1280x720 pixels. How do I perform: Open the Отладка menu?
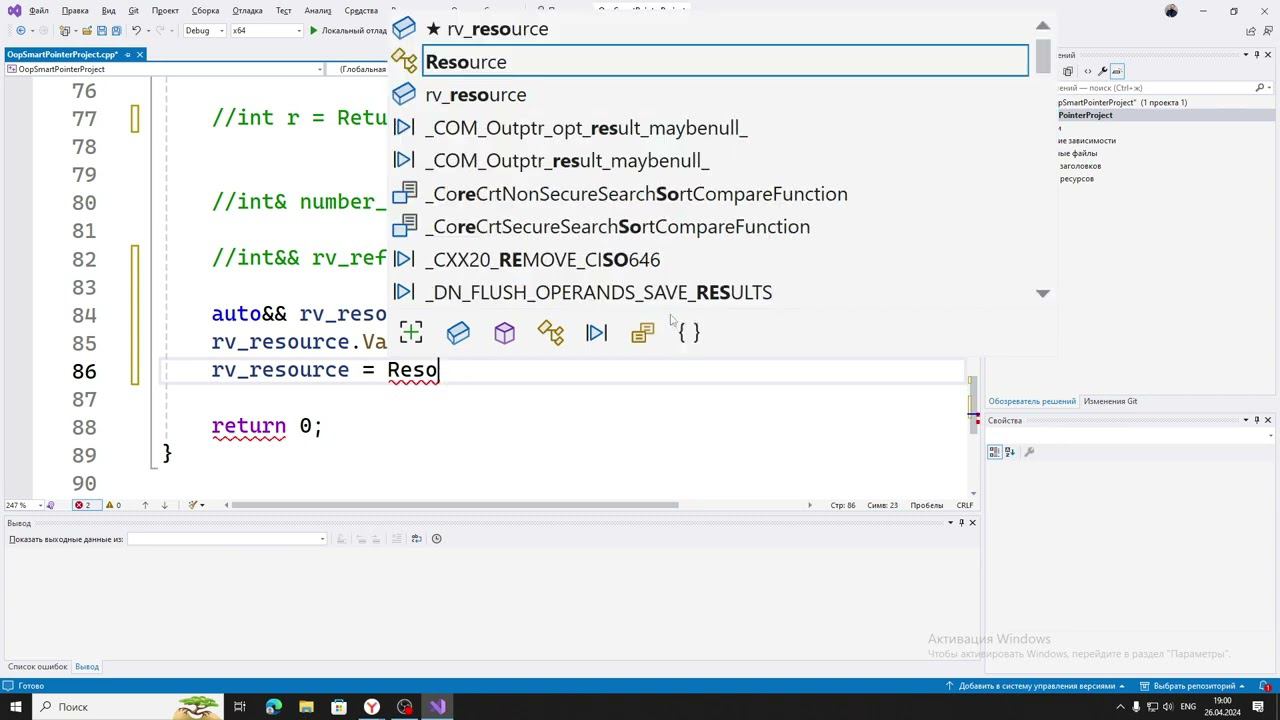247,11
